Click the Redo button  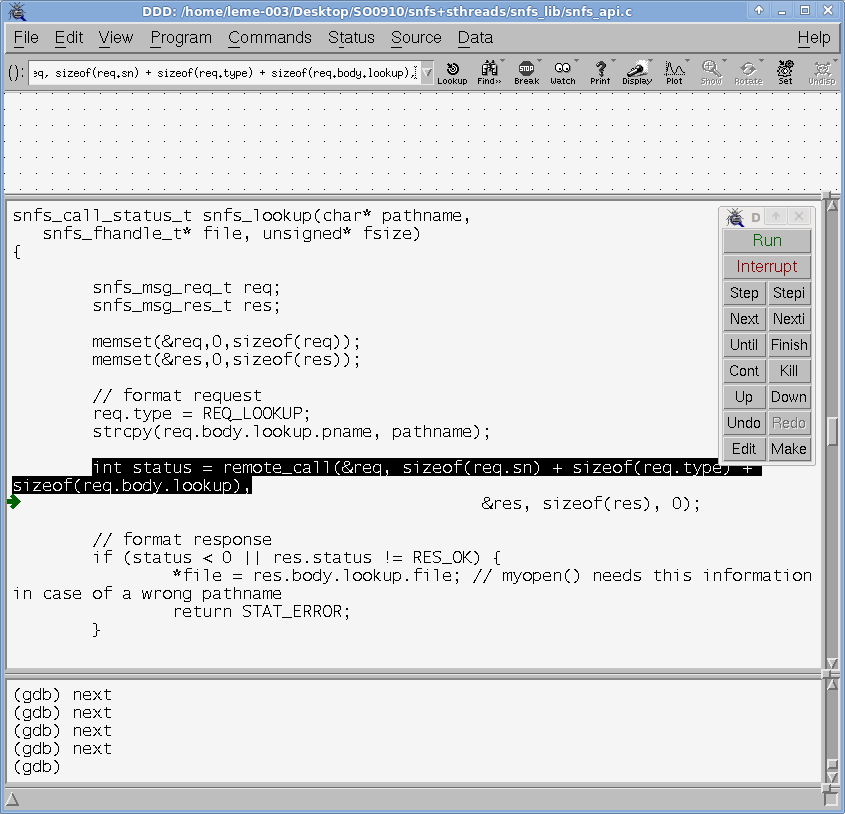[788, 423]
